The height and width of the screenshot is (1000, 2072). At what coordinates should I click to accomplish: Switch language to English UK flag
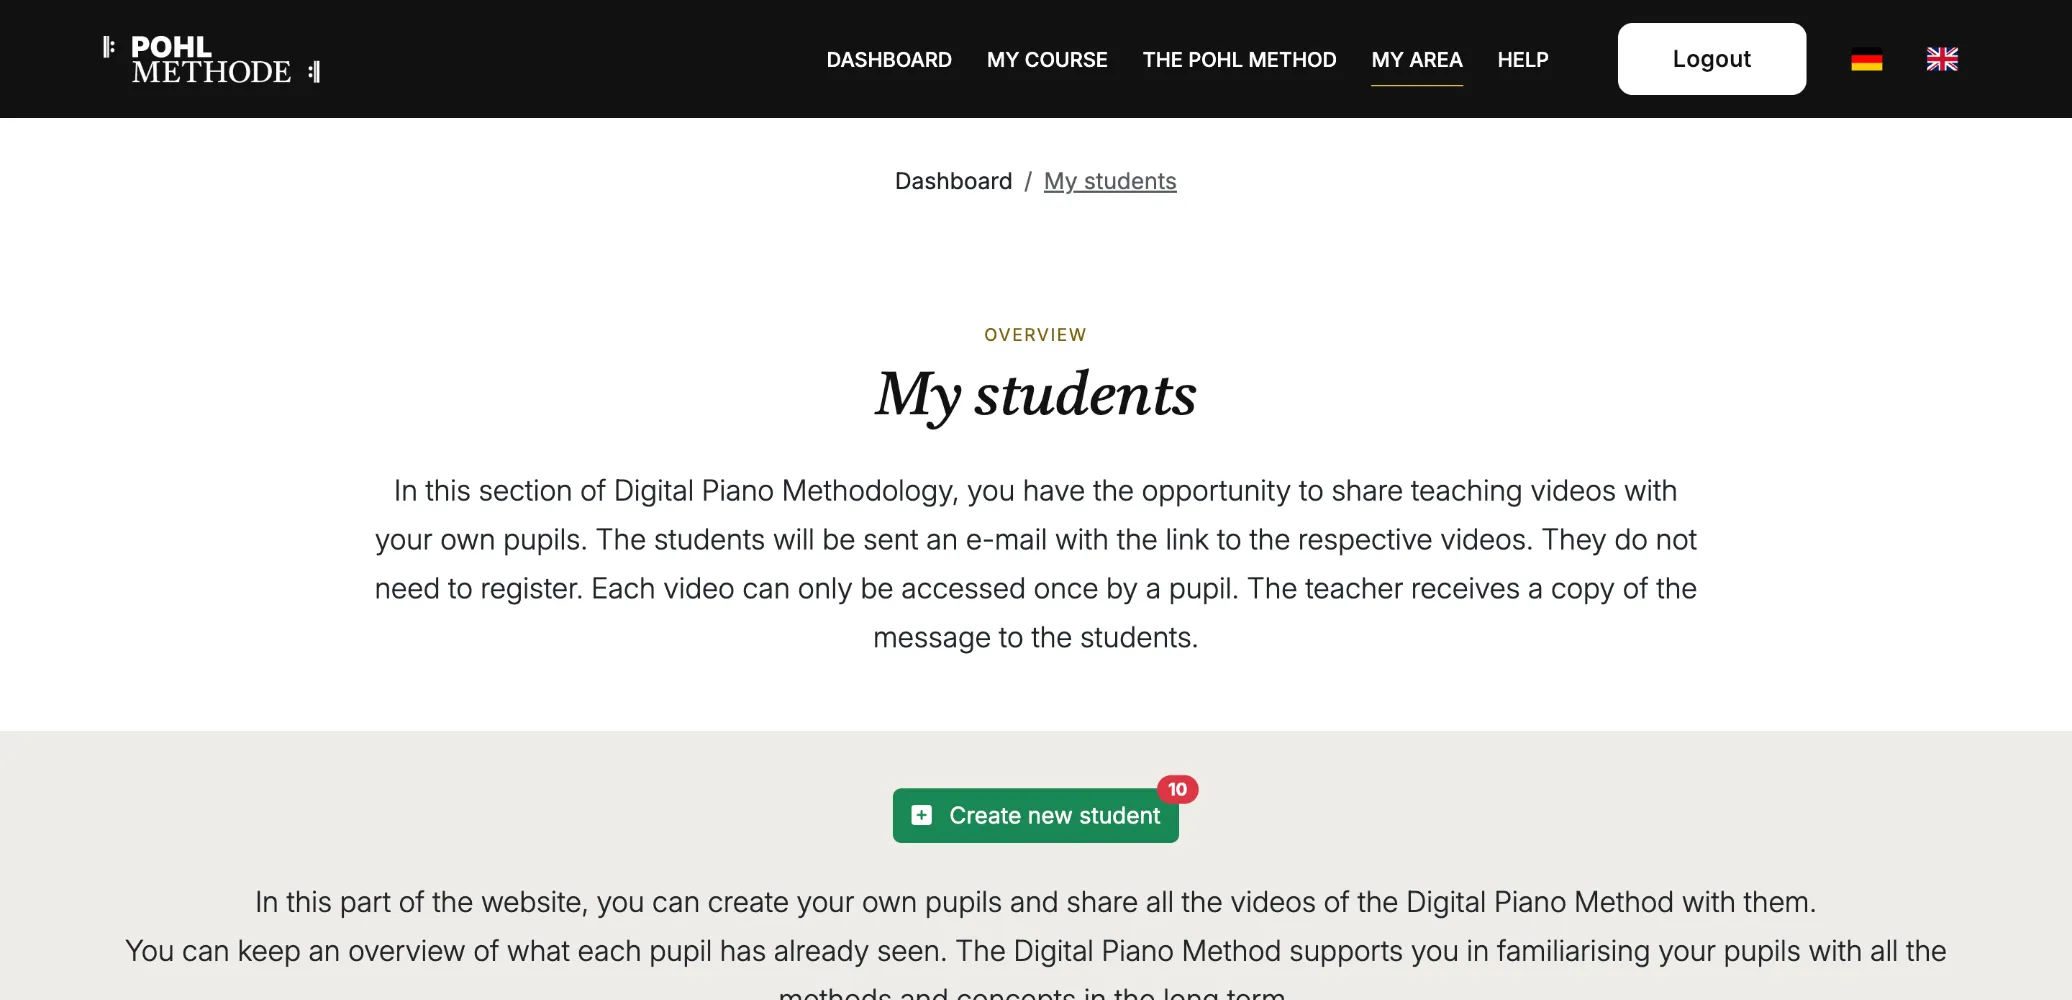coord(1942,60)
